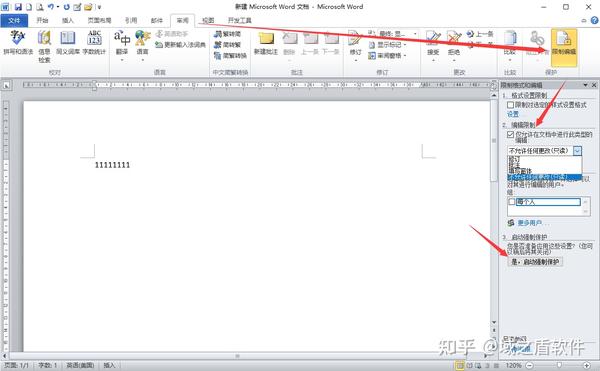Uncheck 'Allow only this type of editing' checkbox
Screen dimensions: 600x371
(x=510, y=135)
